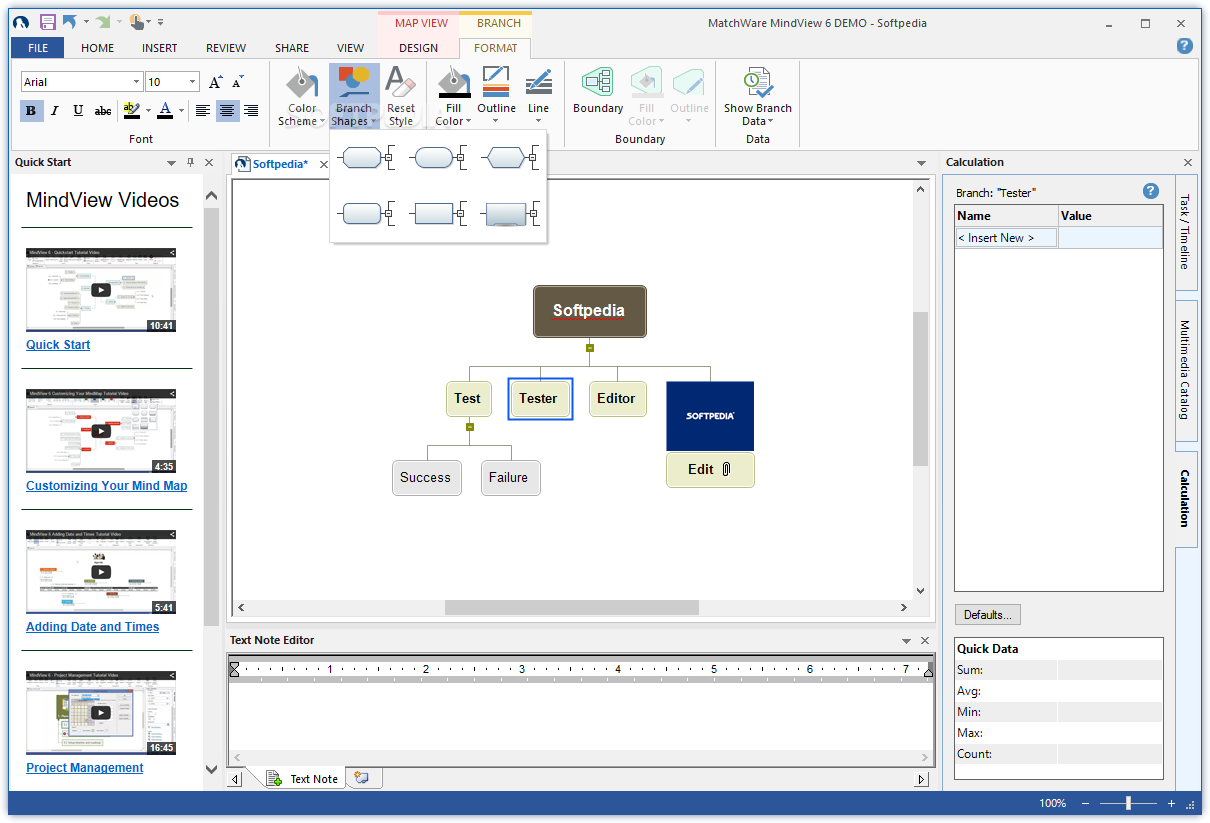Click the Calculation panel help icon
The width and height of the screenshot is (1210, 823).
(1151, 191)
